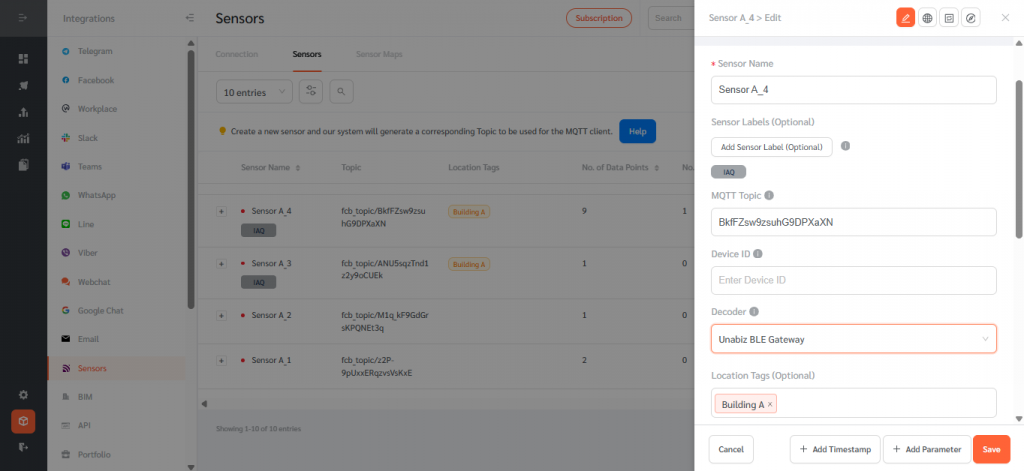Image resolution: width=1024 pixels, height=471 pixels.
Task: Click the pencil edit icon in panel header
Action: 905,18
